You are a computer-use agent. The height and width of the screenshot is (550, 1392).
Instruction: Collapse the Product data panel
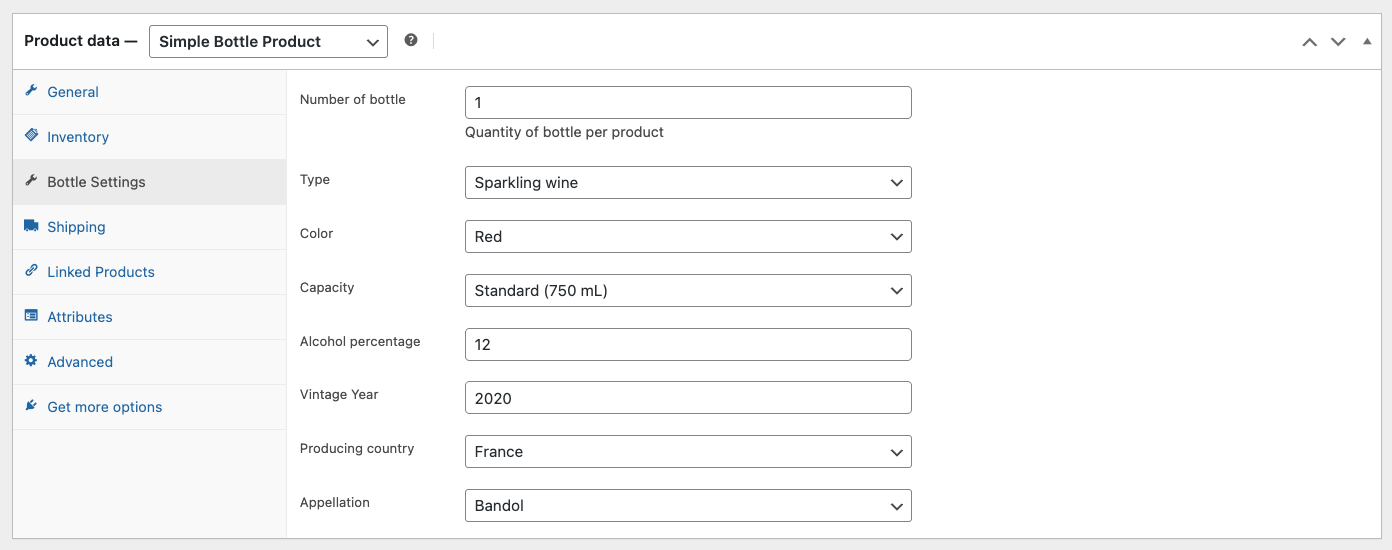[1367, 42]
